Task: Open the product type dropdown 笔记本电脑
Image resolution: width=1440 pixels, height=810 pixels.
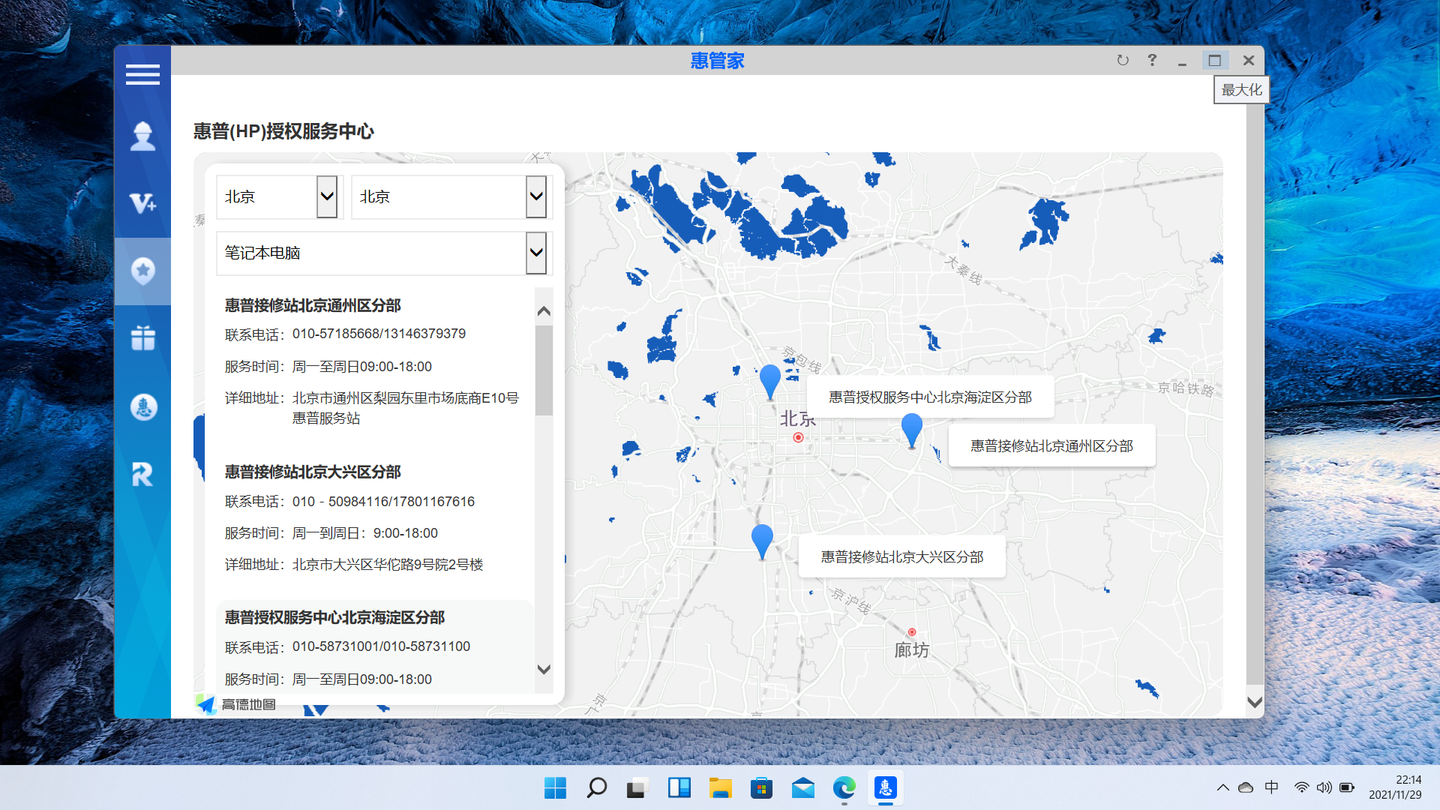Action: tap(384, 253)
